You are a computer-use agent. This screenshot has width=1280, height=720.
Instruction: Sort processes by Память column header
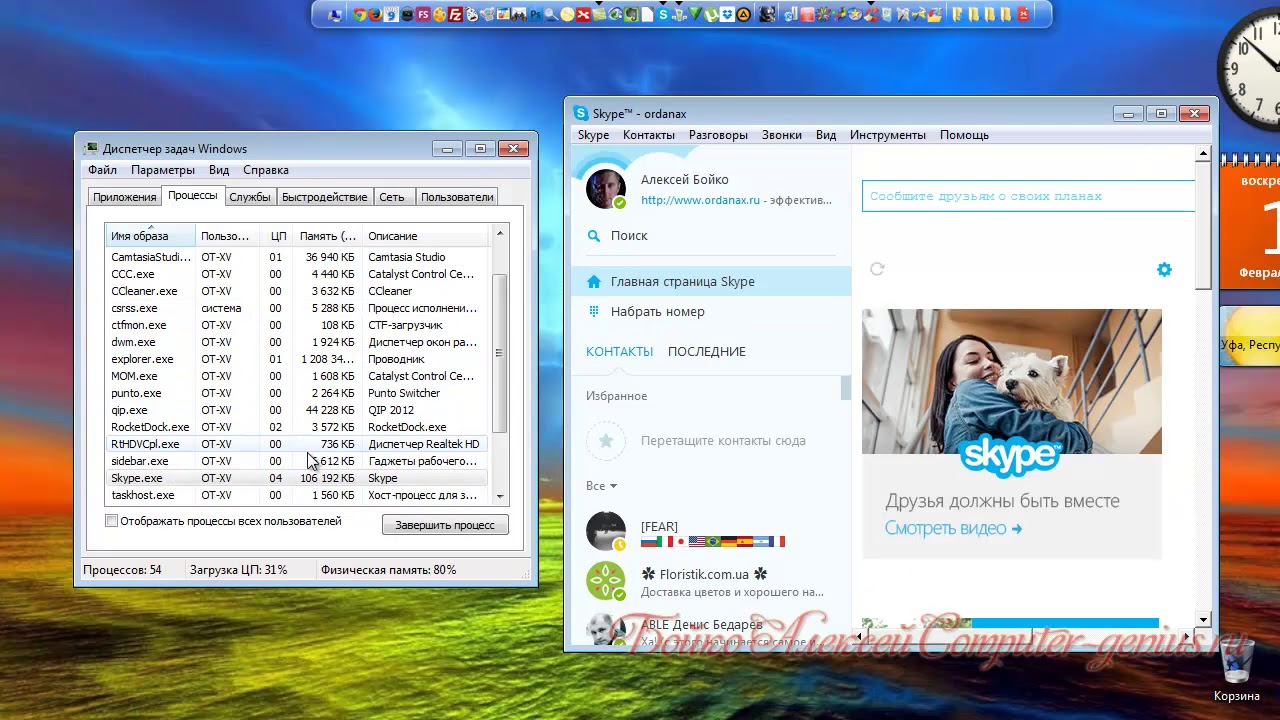(x=327, y=236)
